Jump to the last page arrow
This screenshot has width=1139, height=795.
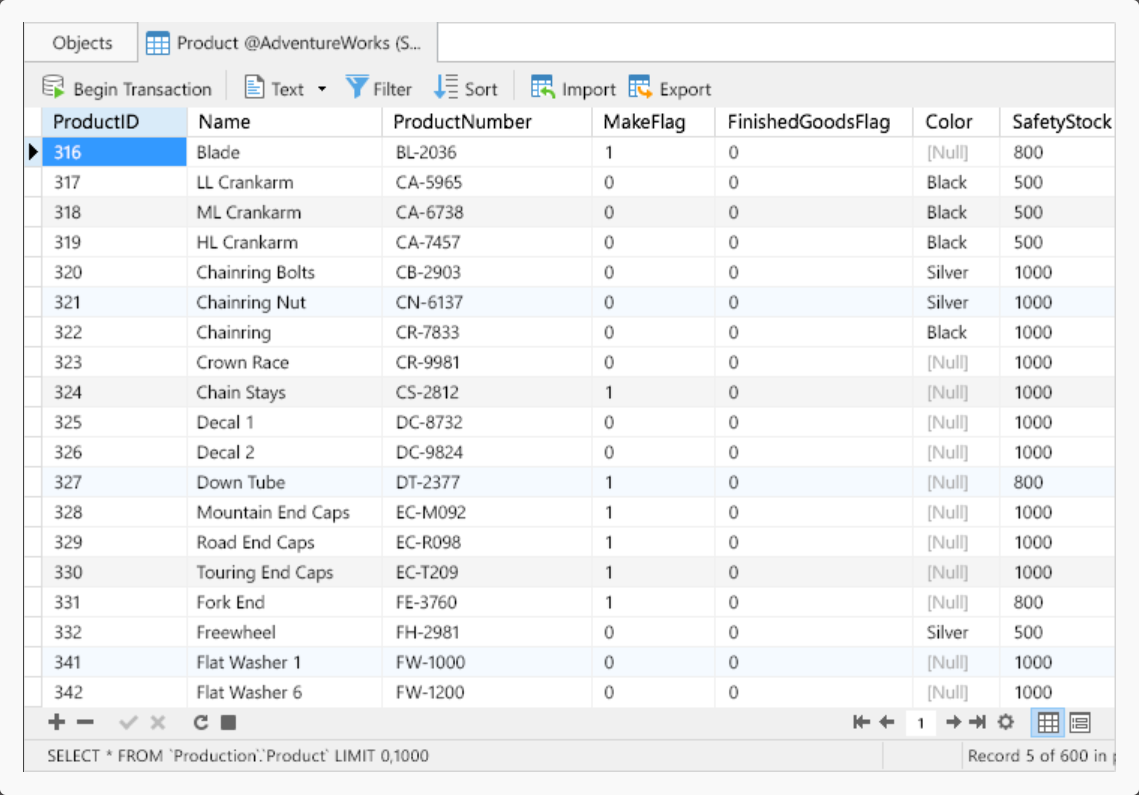click(x=978, y=722)
